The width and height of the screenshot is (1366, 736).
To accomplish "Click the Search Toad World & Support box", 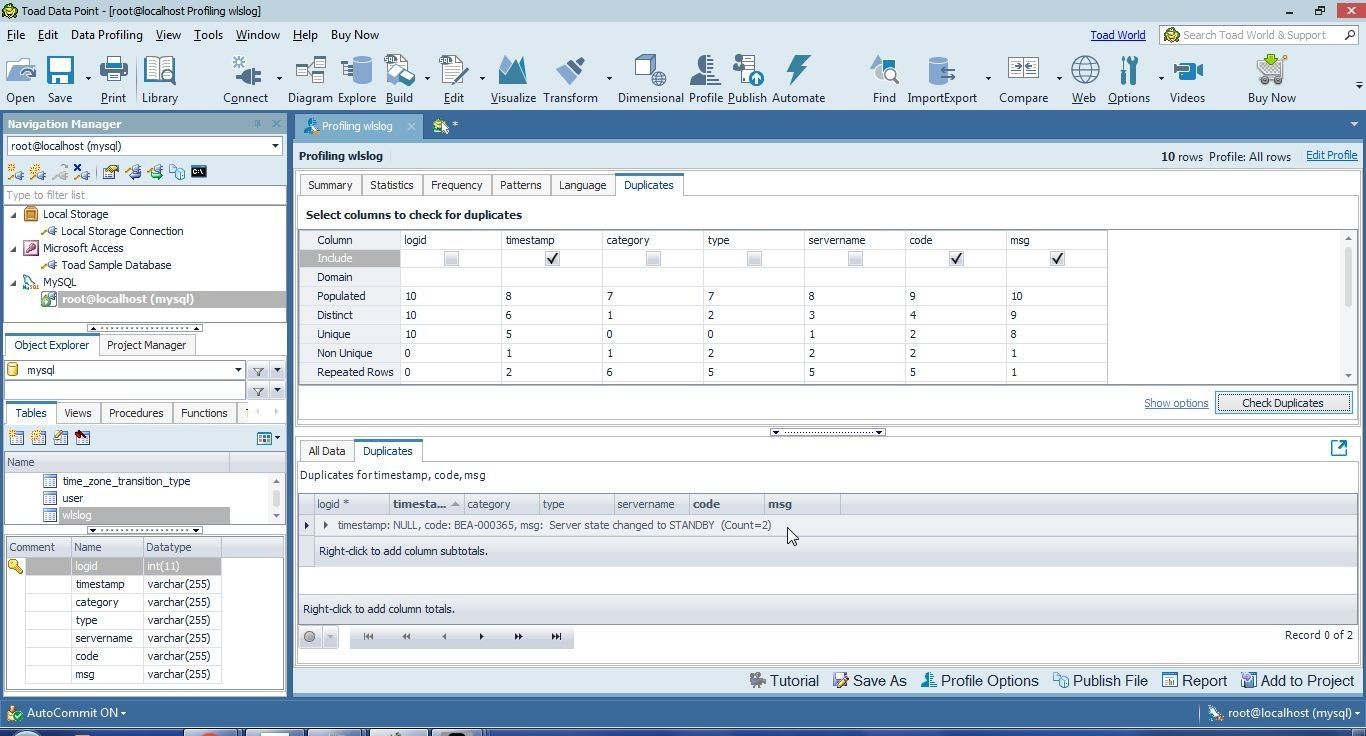I will pyautogui.click(x=1258, y=35).
